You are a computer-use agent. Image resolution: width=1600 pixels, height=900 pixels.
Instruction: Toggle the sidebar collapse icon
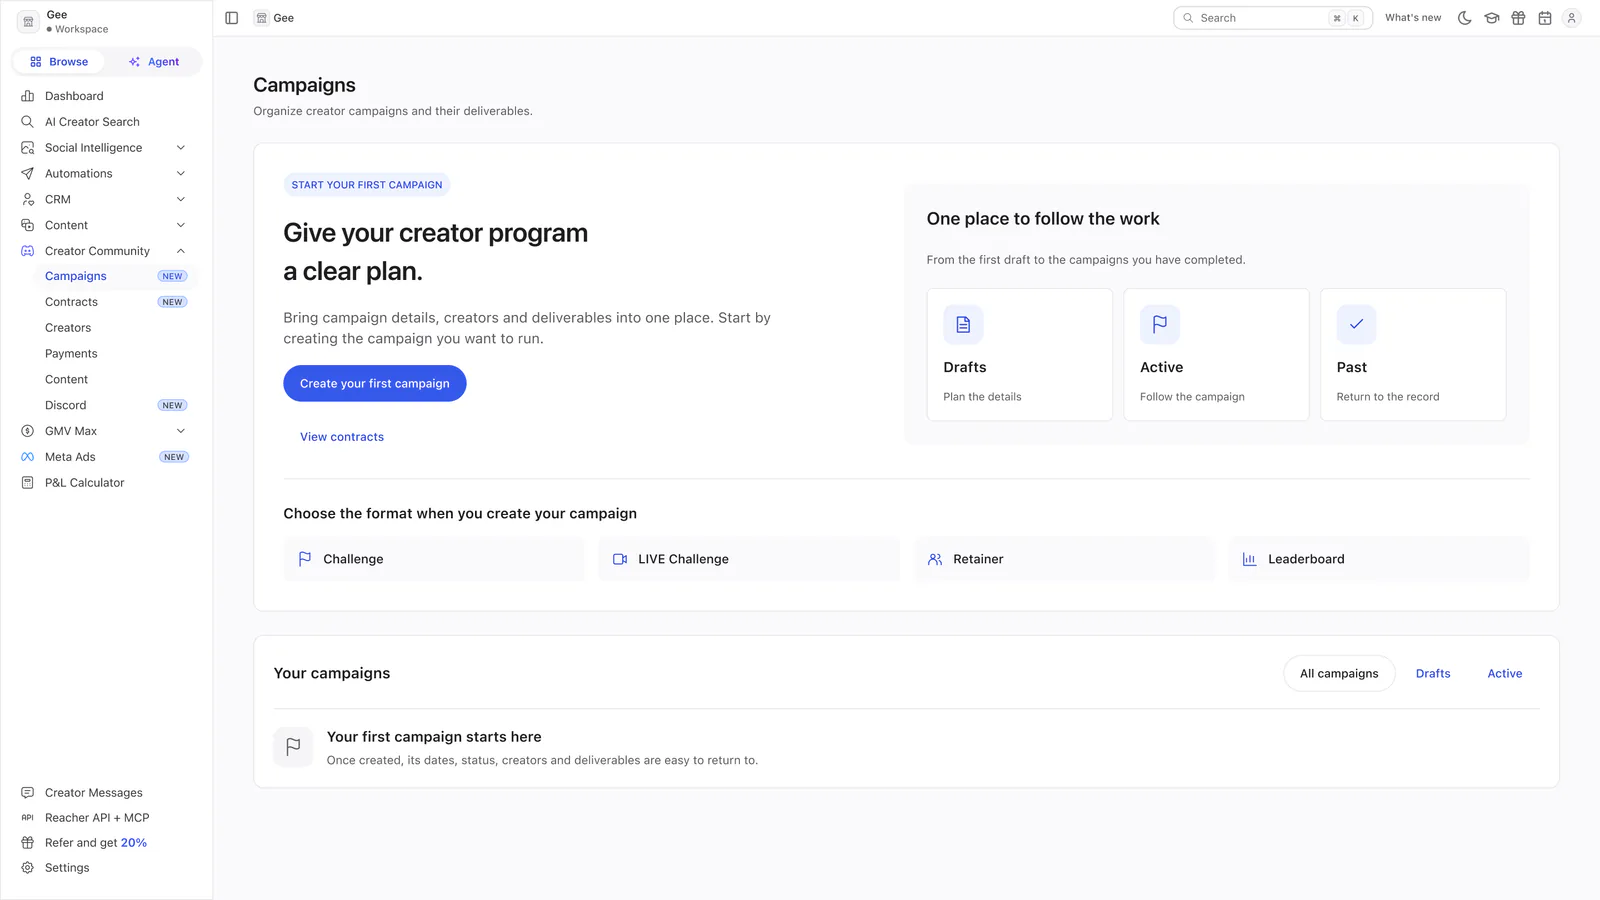point(231,18)
